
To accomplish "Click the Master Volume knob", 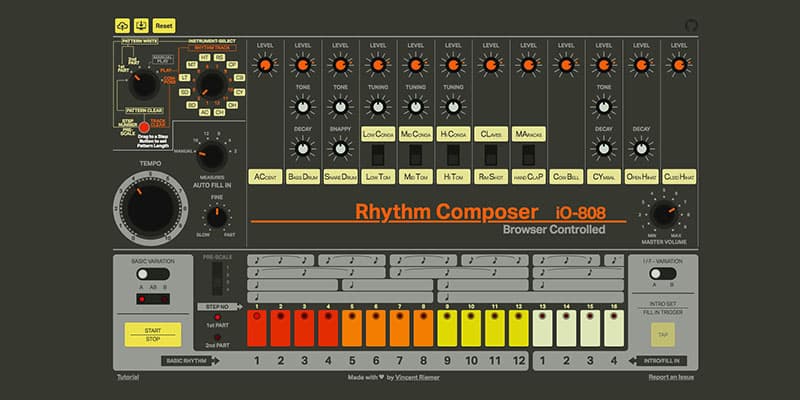I will (x=662, y=213).
